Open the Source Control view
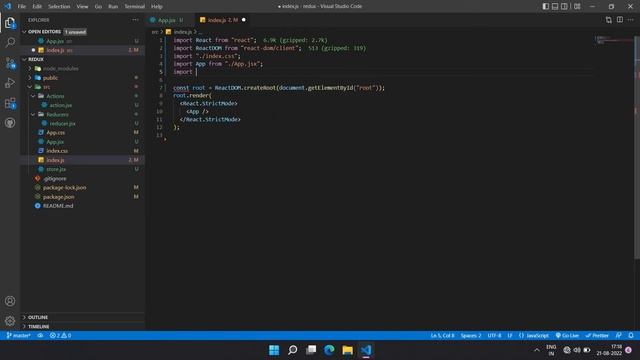Viewport: 640px width, 360px height. 10,63
